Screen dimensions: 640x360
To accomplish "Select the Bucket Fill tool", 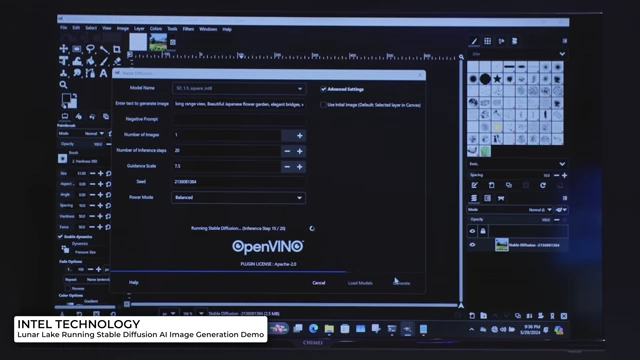I will (x=90, y=61).
